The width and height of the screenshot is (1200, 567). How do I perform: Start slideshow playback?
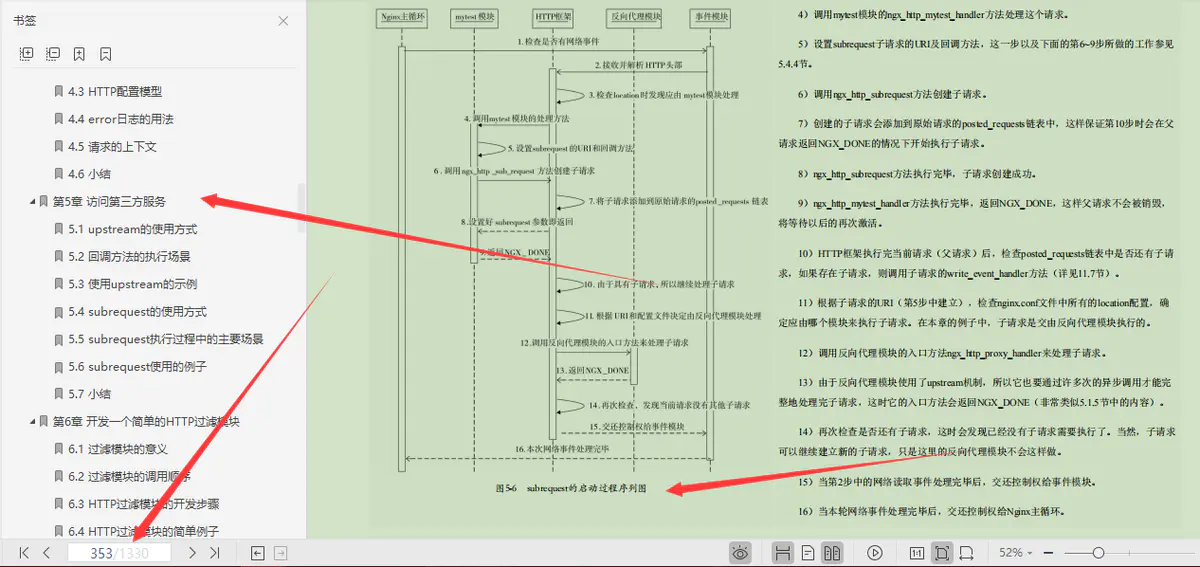(875, 552)
